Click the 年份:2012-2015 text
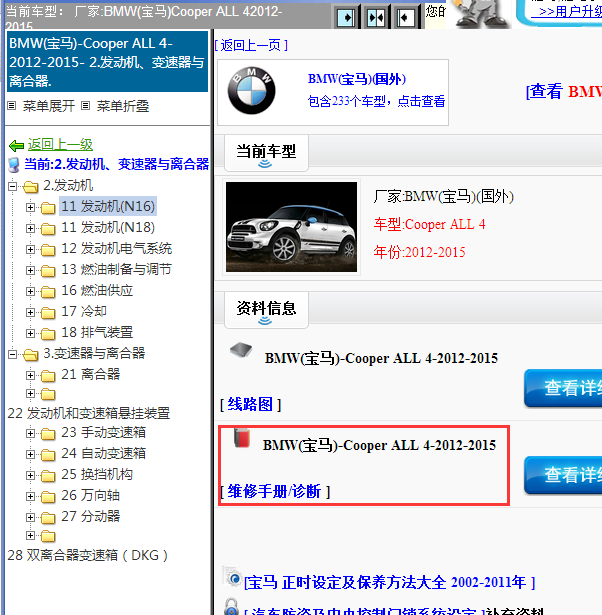The height and width of the screenshot is (615, 602). (x=419, y=252)
